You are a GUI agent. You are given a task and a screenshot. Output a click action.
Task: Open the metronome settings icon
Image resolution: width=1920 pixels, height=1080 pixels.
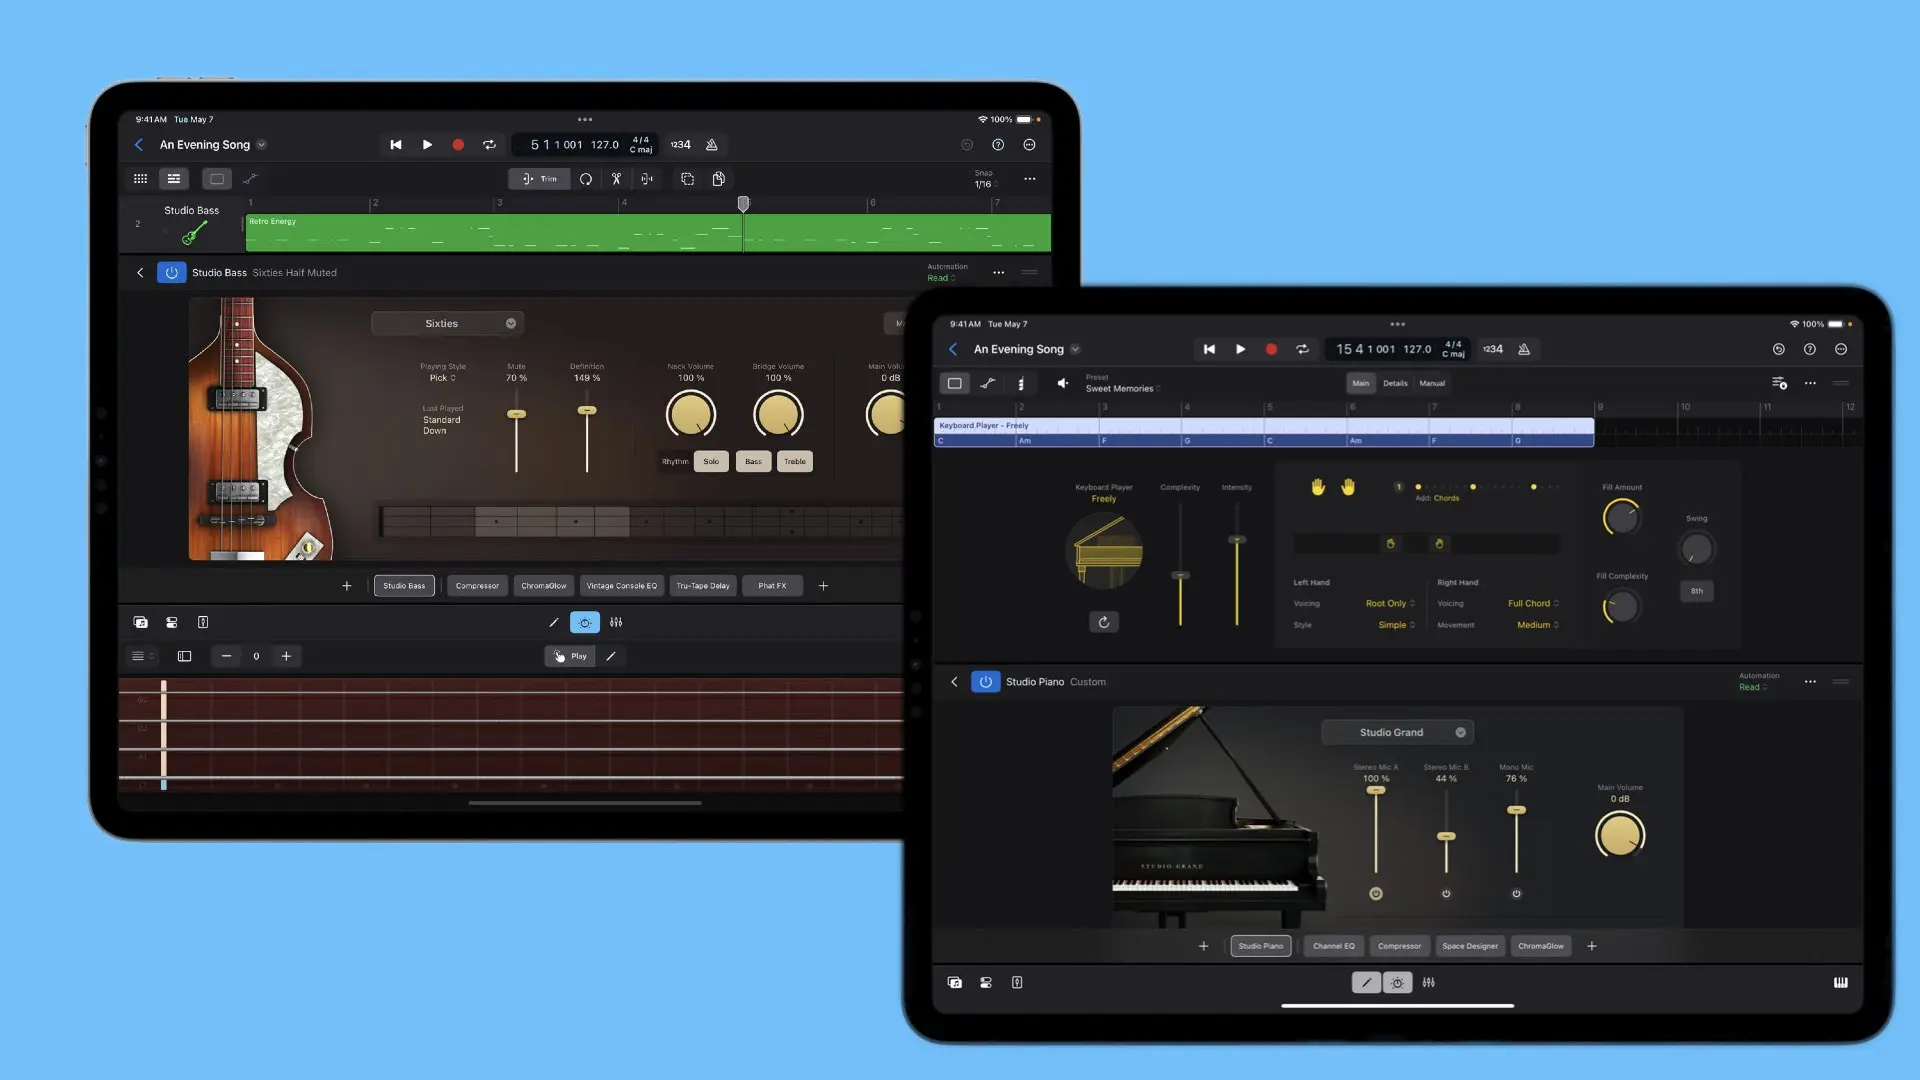point(710,144)
